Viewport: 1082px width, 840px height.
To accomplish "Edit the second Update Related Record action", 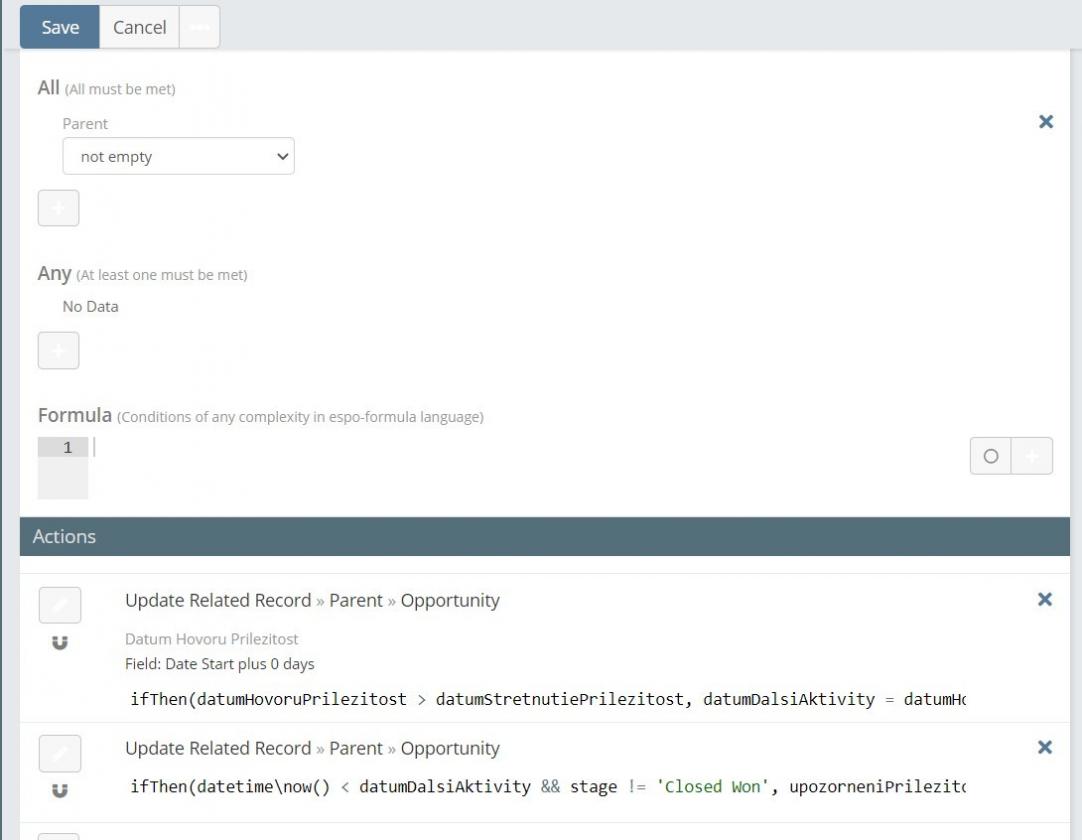I will coord(60,753).
